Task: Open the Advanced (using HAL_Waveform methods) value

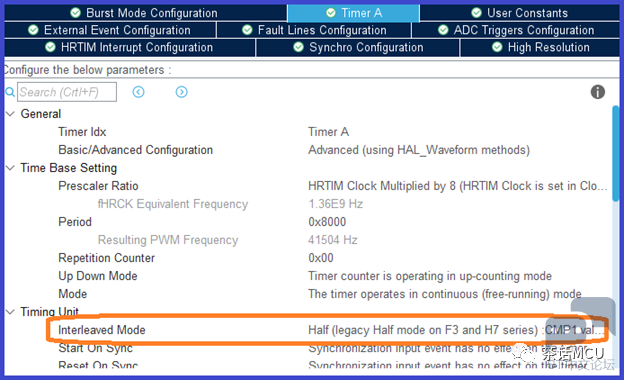Action: (x=419, y=150)
